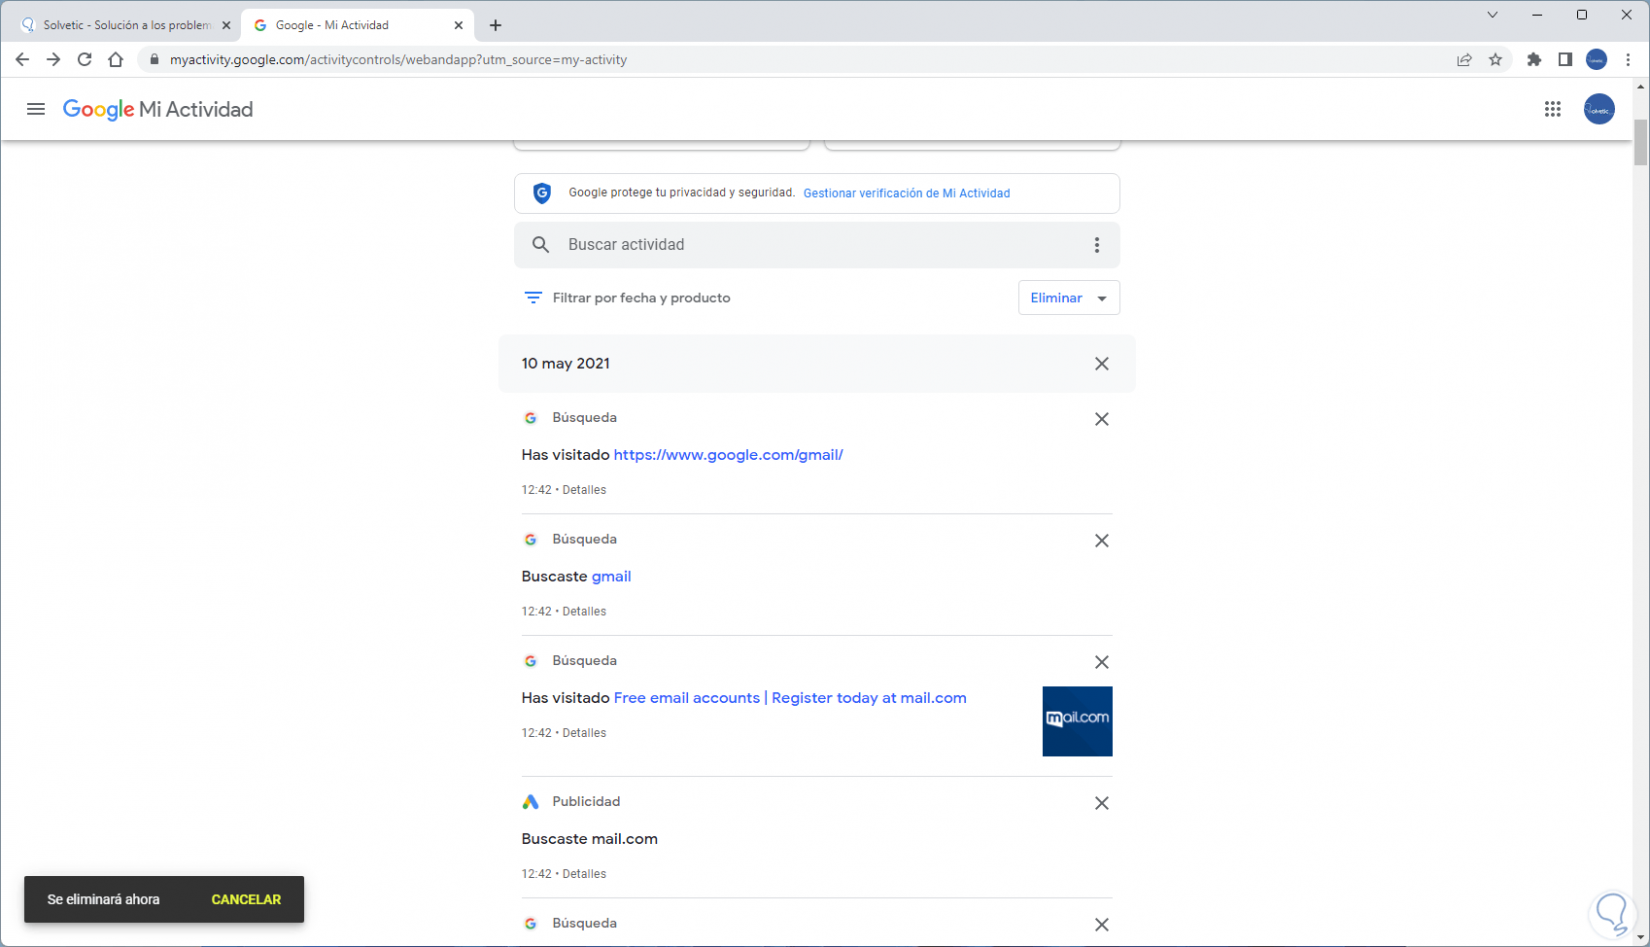Go forward in browser history

(53, 60)
